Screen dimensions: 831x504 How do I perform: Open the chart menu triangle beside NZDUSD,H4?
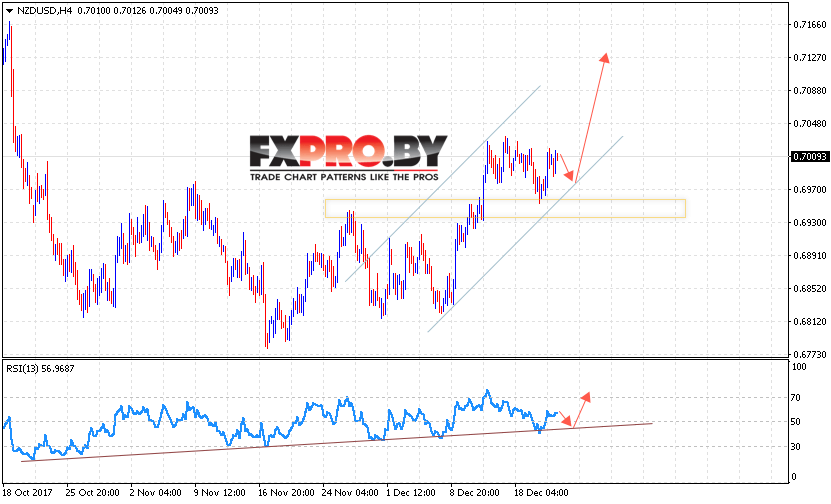click(9, 11)
